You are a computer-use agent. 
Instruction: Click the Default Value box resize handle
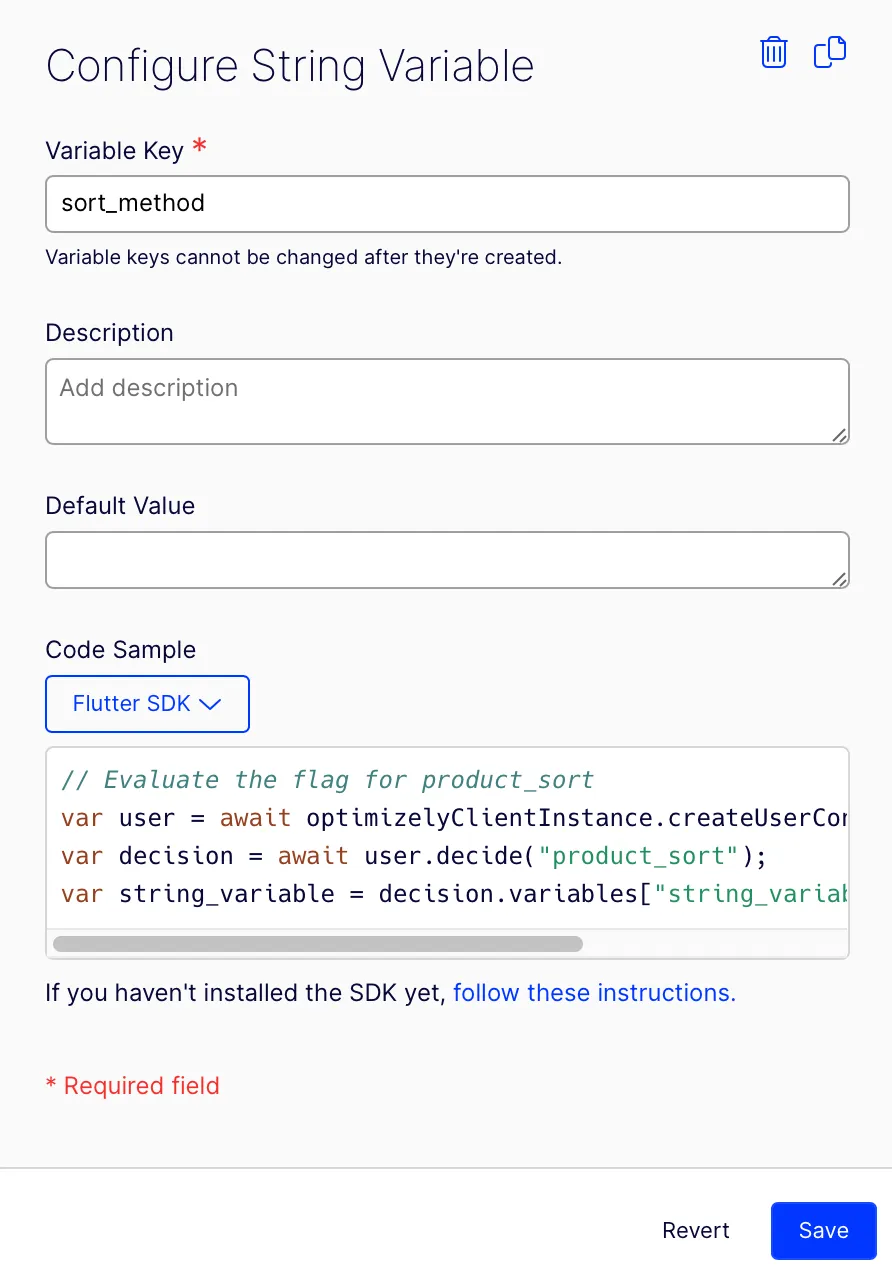click(839, 579)
